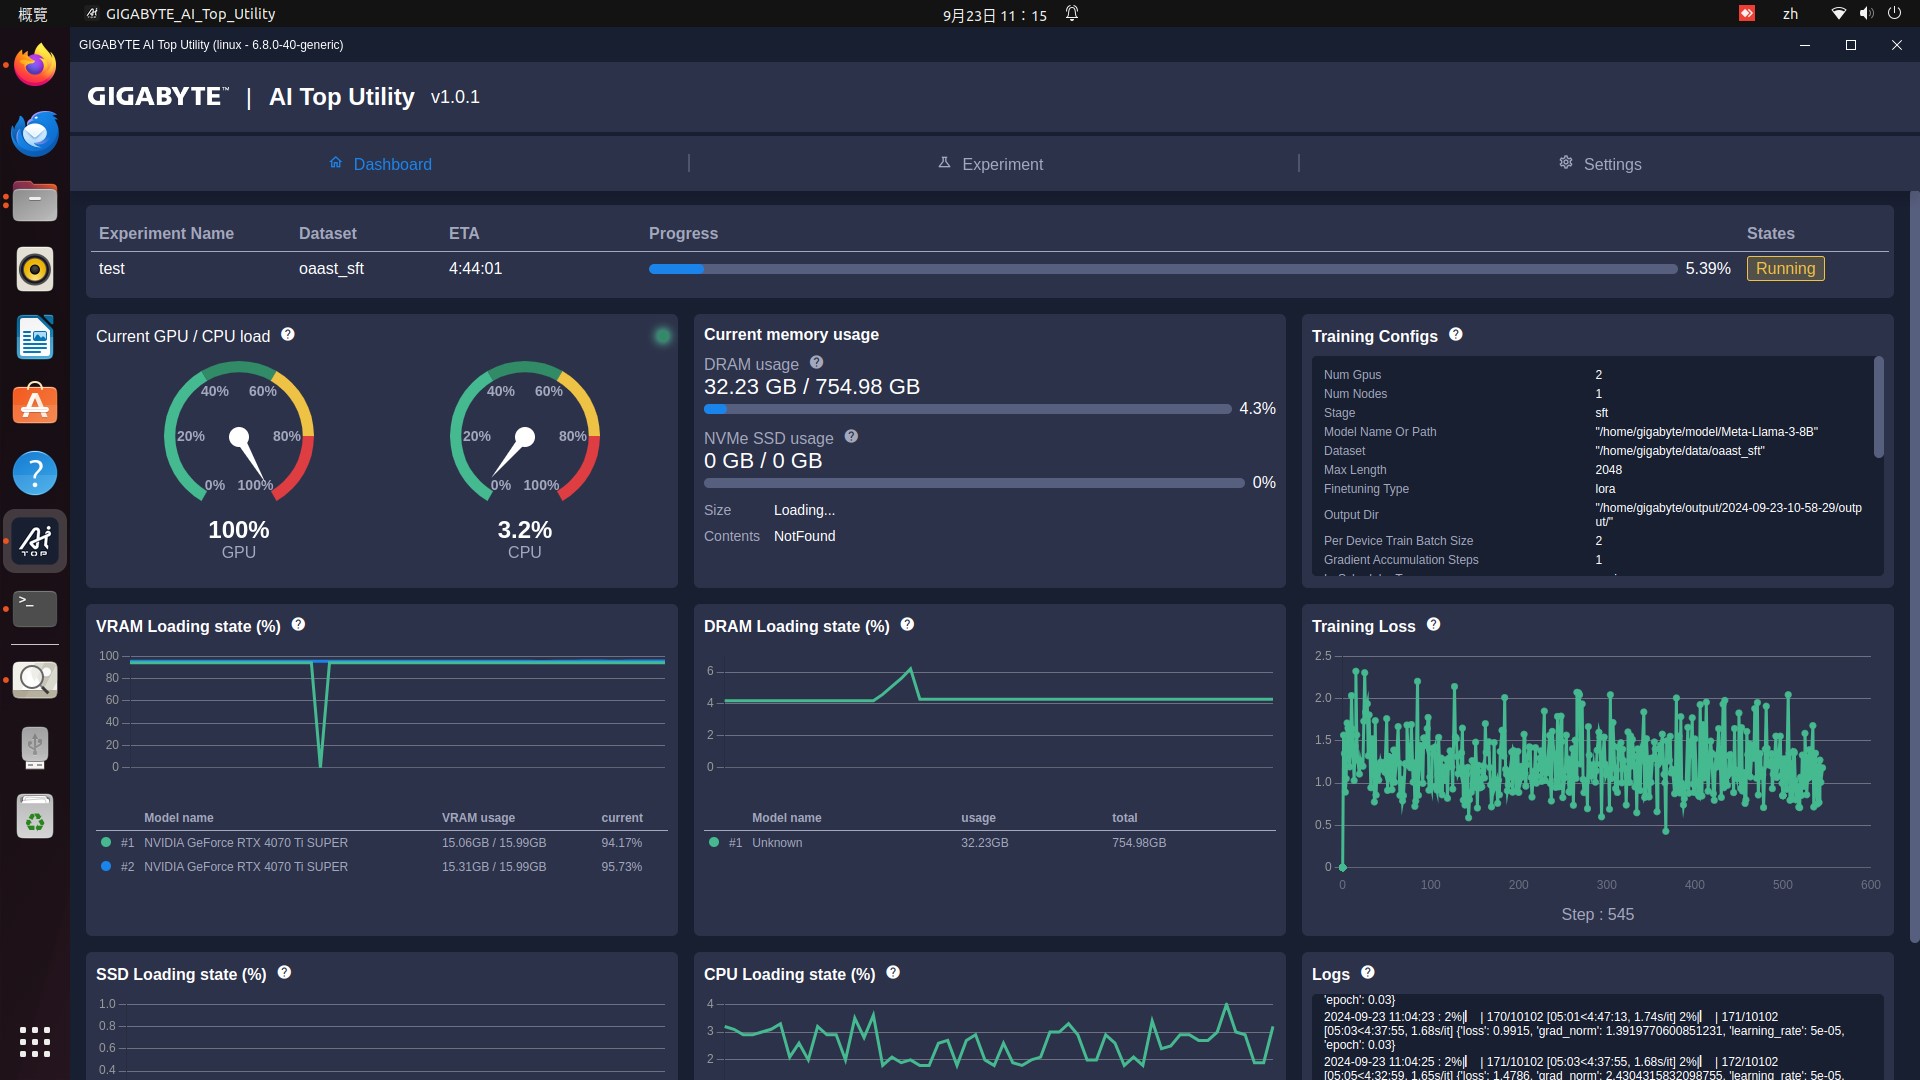This screenshot has width=1920, height=1080.
Task: Open the volume speaker indicator
Action: [x=1866, y=14]
